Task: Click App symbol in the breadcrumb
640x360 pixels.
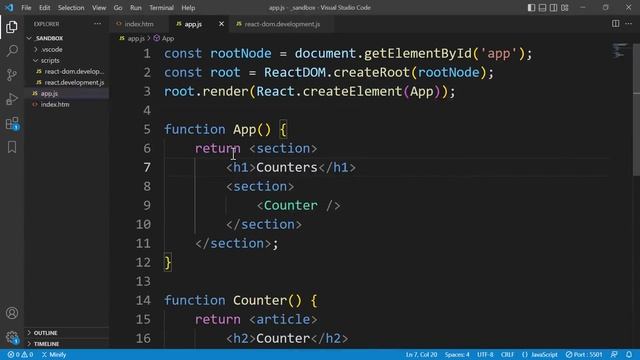Action: [168, 38]
